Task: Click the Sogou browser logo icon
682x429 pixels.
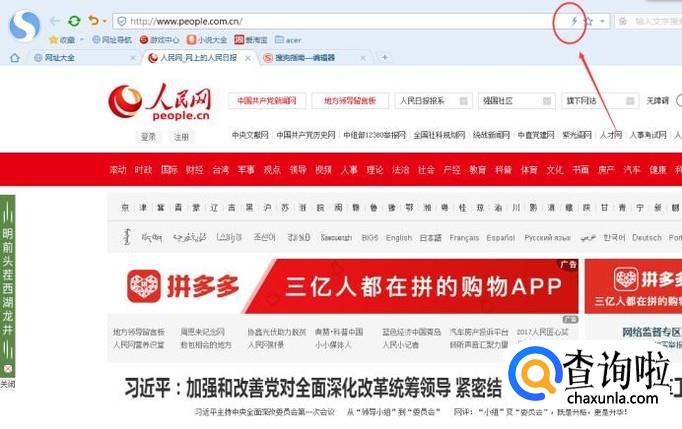Action: [24, 25]
